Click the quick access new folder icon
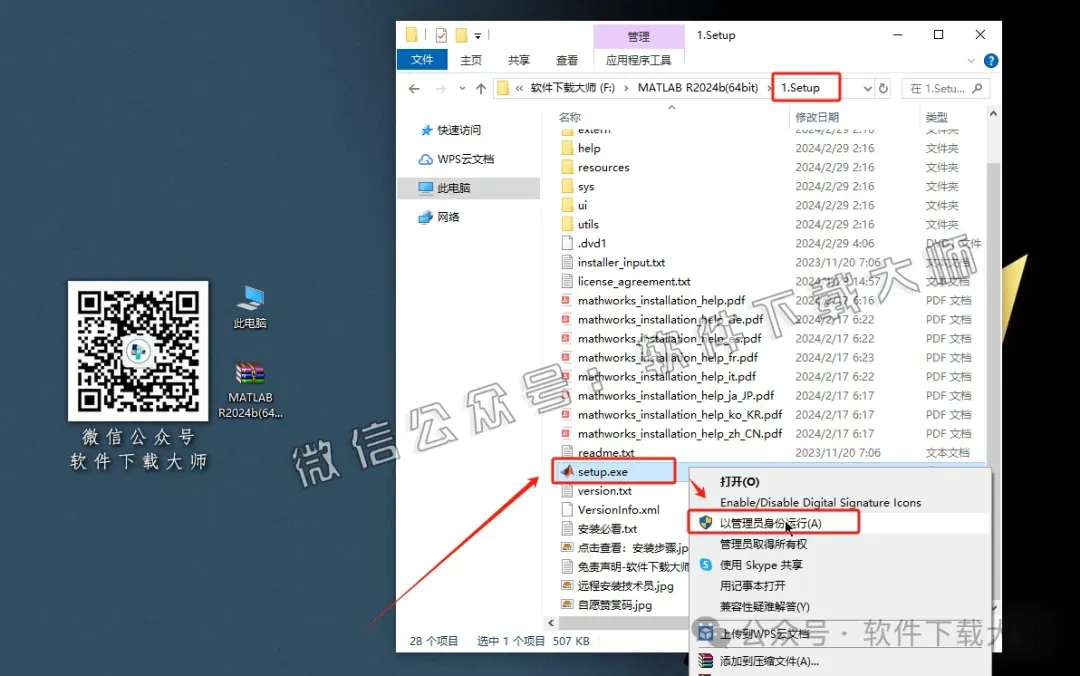 point(461,35)
